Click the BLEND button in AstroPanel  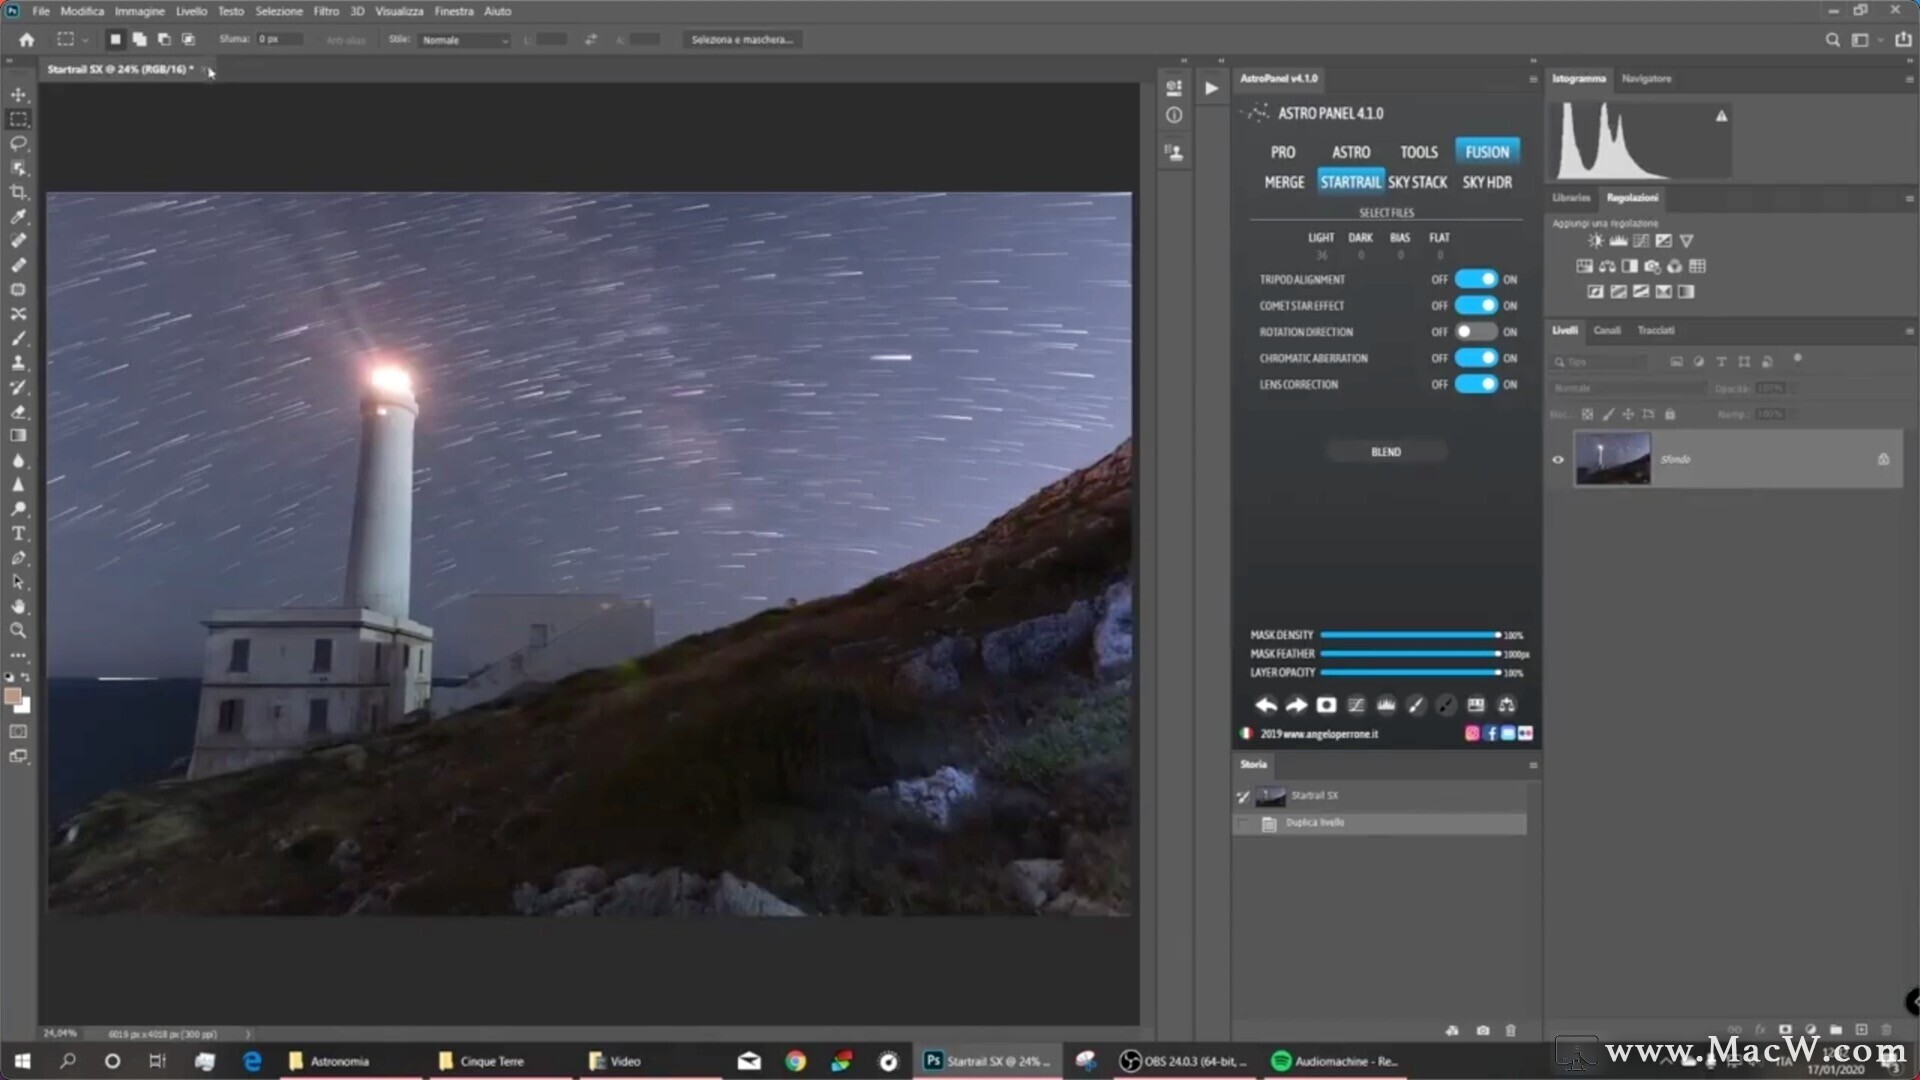1386,451
